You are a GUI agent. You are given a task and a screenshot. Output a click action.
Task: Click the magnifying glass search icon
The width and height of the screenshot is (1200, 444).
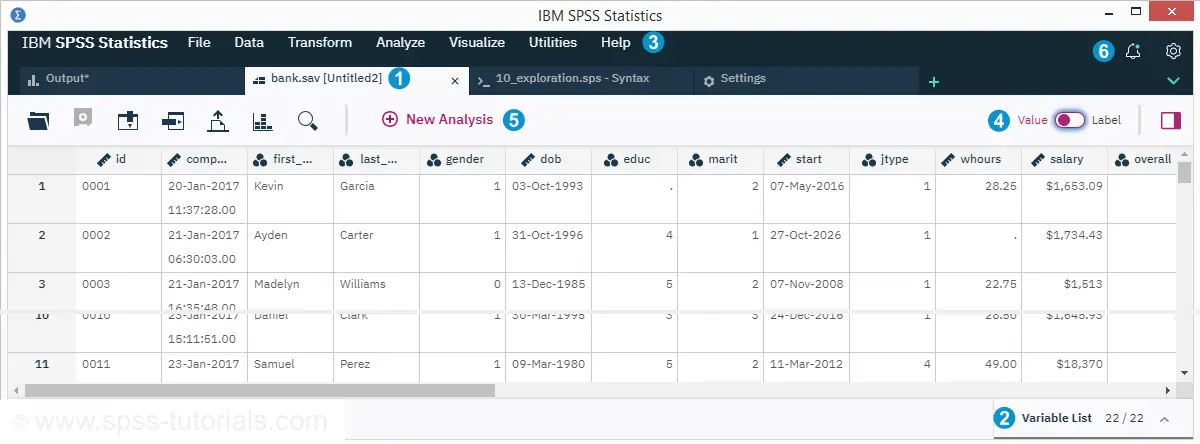pyautogui.click(x=308, y=121)
